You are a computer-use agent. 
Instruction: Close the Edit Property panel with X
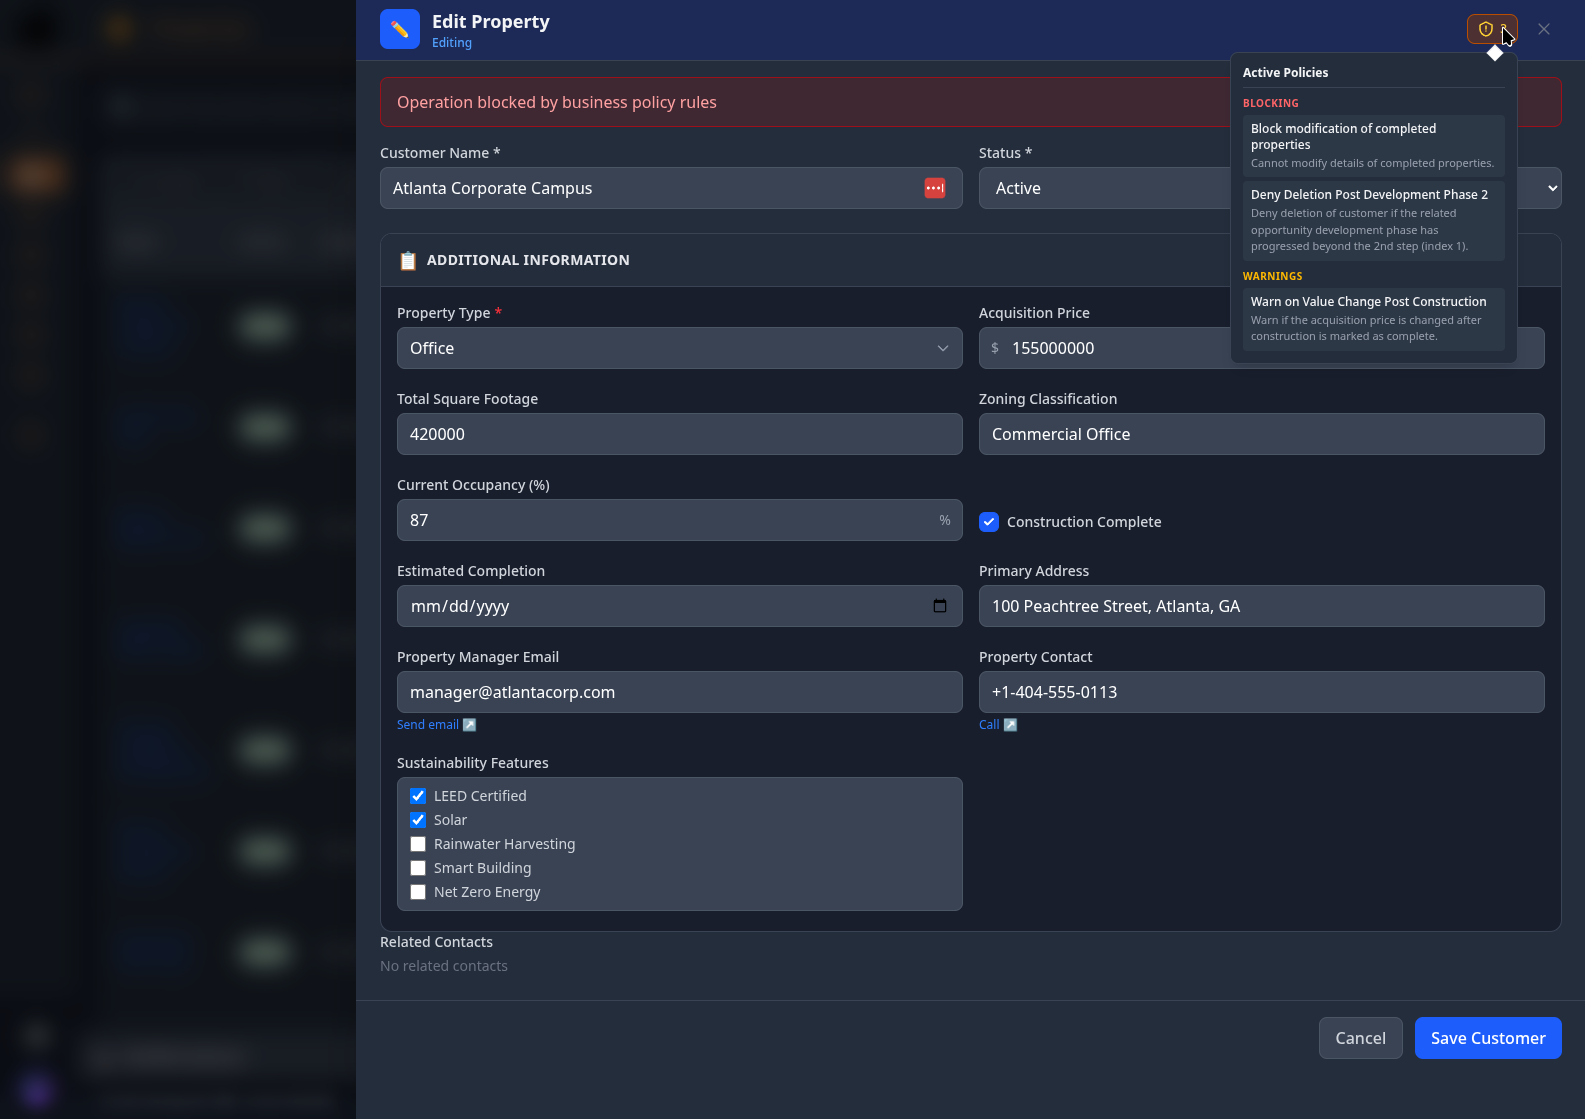(x=1544, y=29)
